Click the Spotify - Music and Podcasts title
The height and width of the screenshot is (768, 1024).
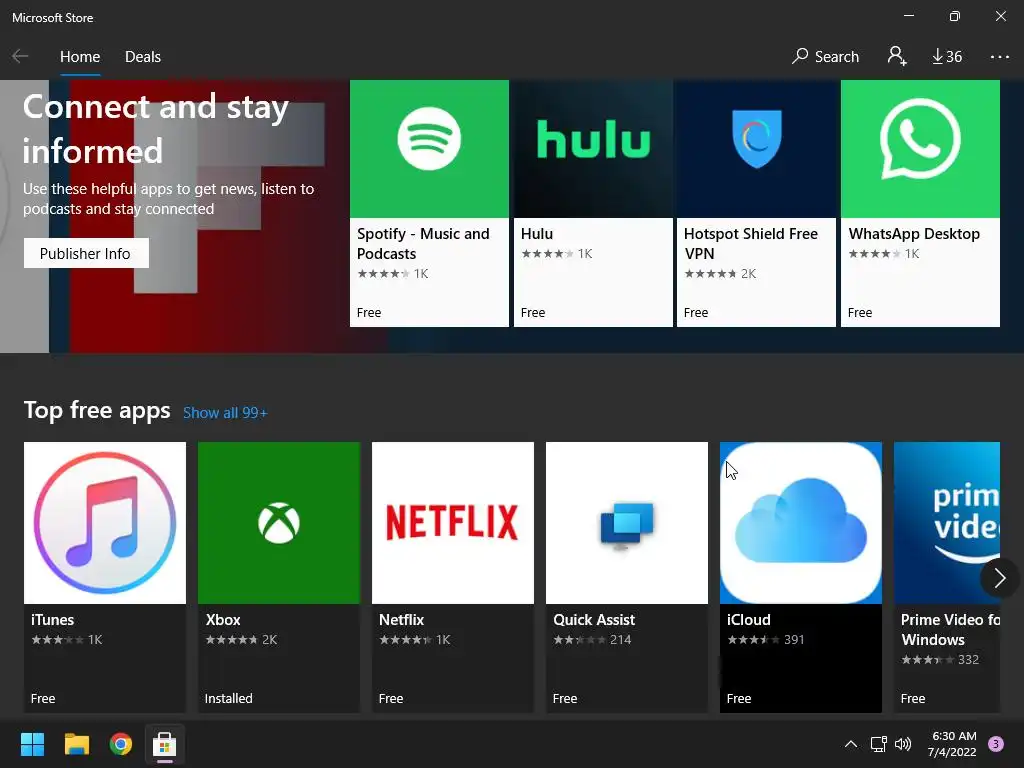pyautogui.click(x=423, y=244)
